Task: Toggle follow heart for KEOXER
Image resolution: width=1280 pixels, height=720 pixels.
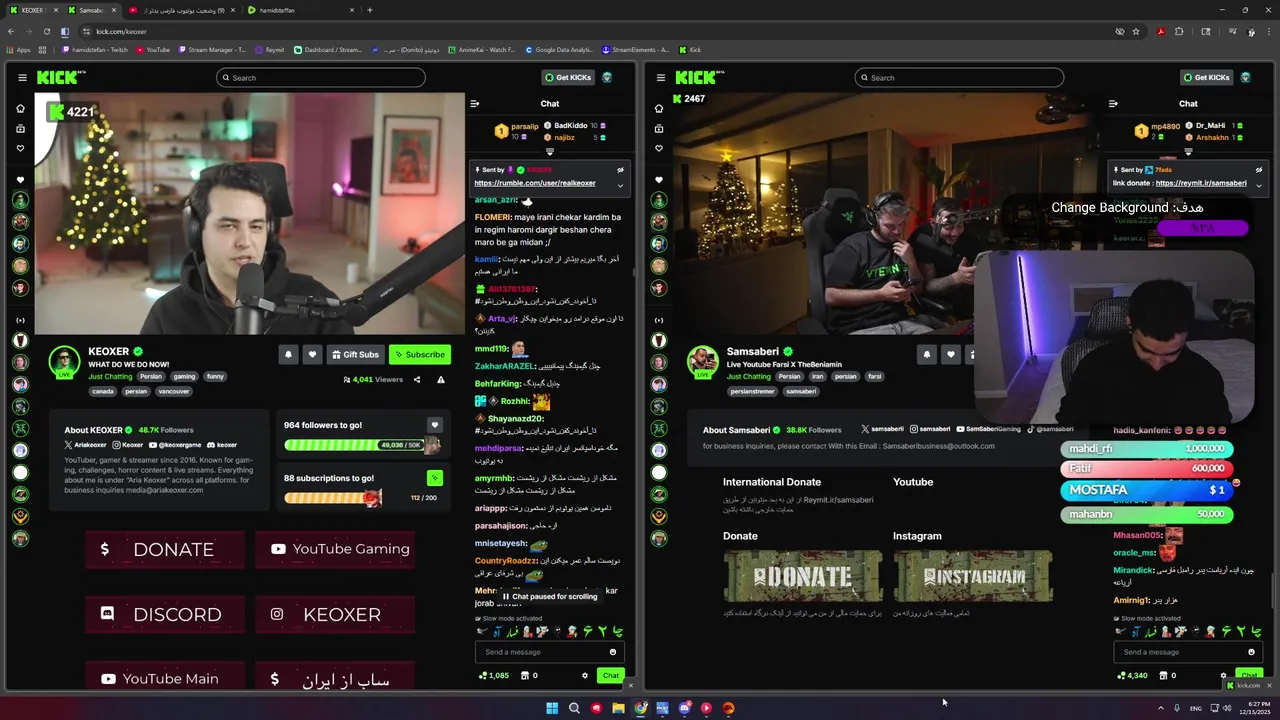Action: pos(312,354)
